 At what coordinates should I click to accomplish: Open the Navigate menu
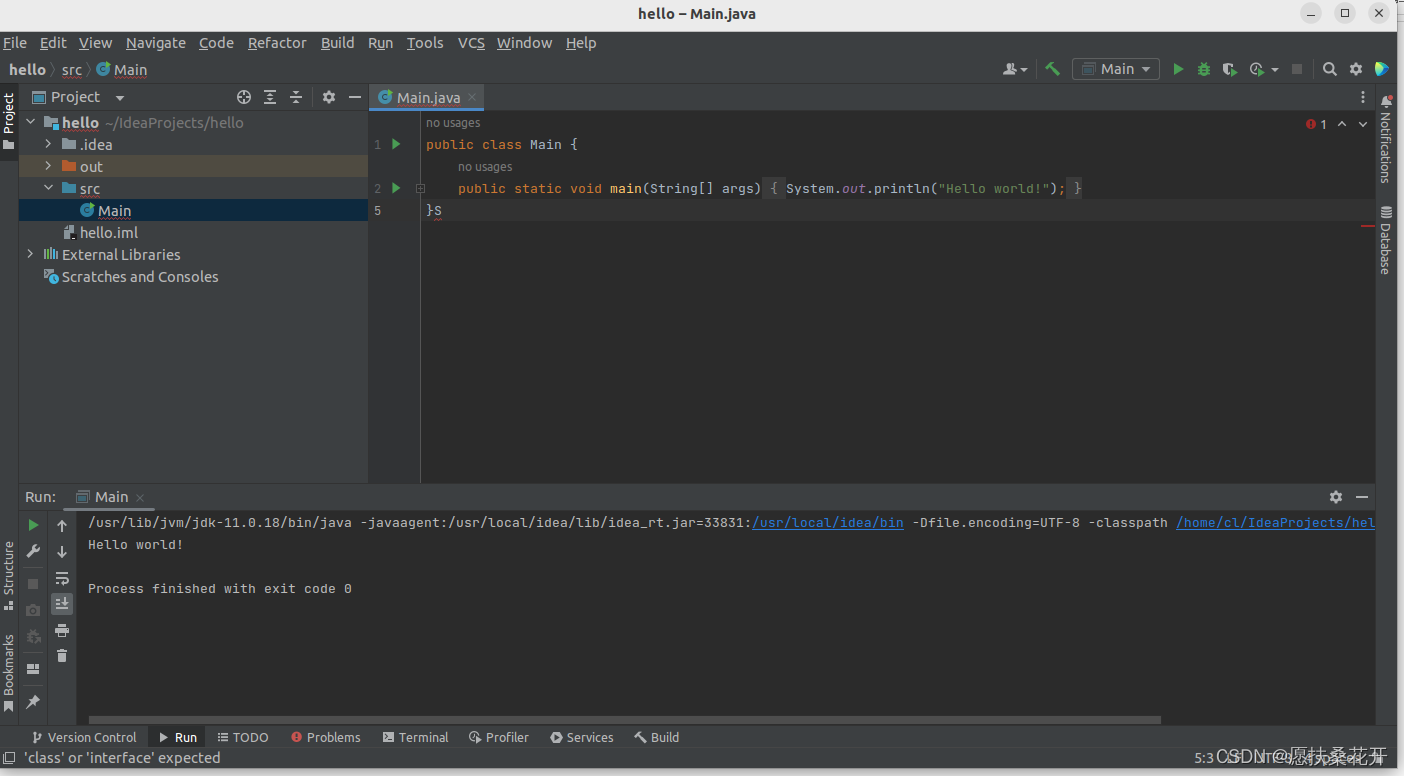pyautogui.click(x=156, y=43)
